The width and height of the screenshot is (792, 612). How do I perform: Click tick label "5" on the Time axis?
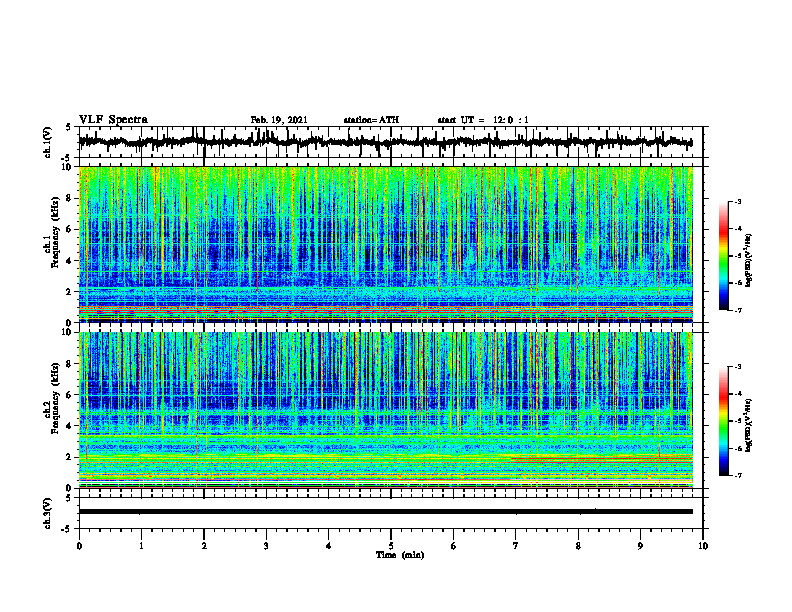click(391, 546)
